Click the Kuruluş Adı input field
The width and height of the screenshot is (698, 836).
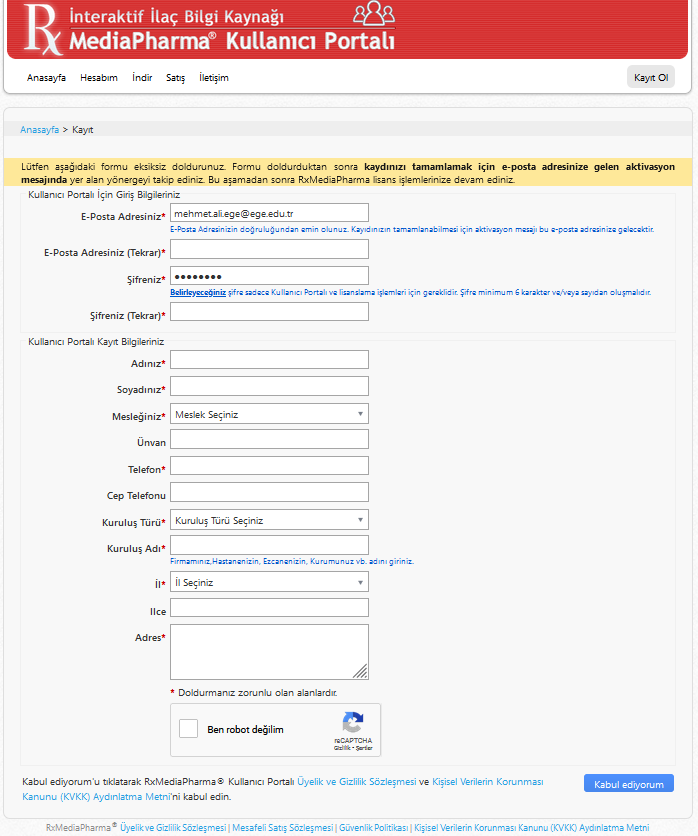[x=269, y=545]
